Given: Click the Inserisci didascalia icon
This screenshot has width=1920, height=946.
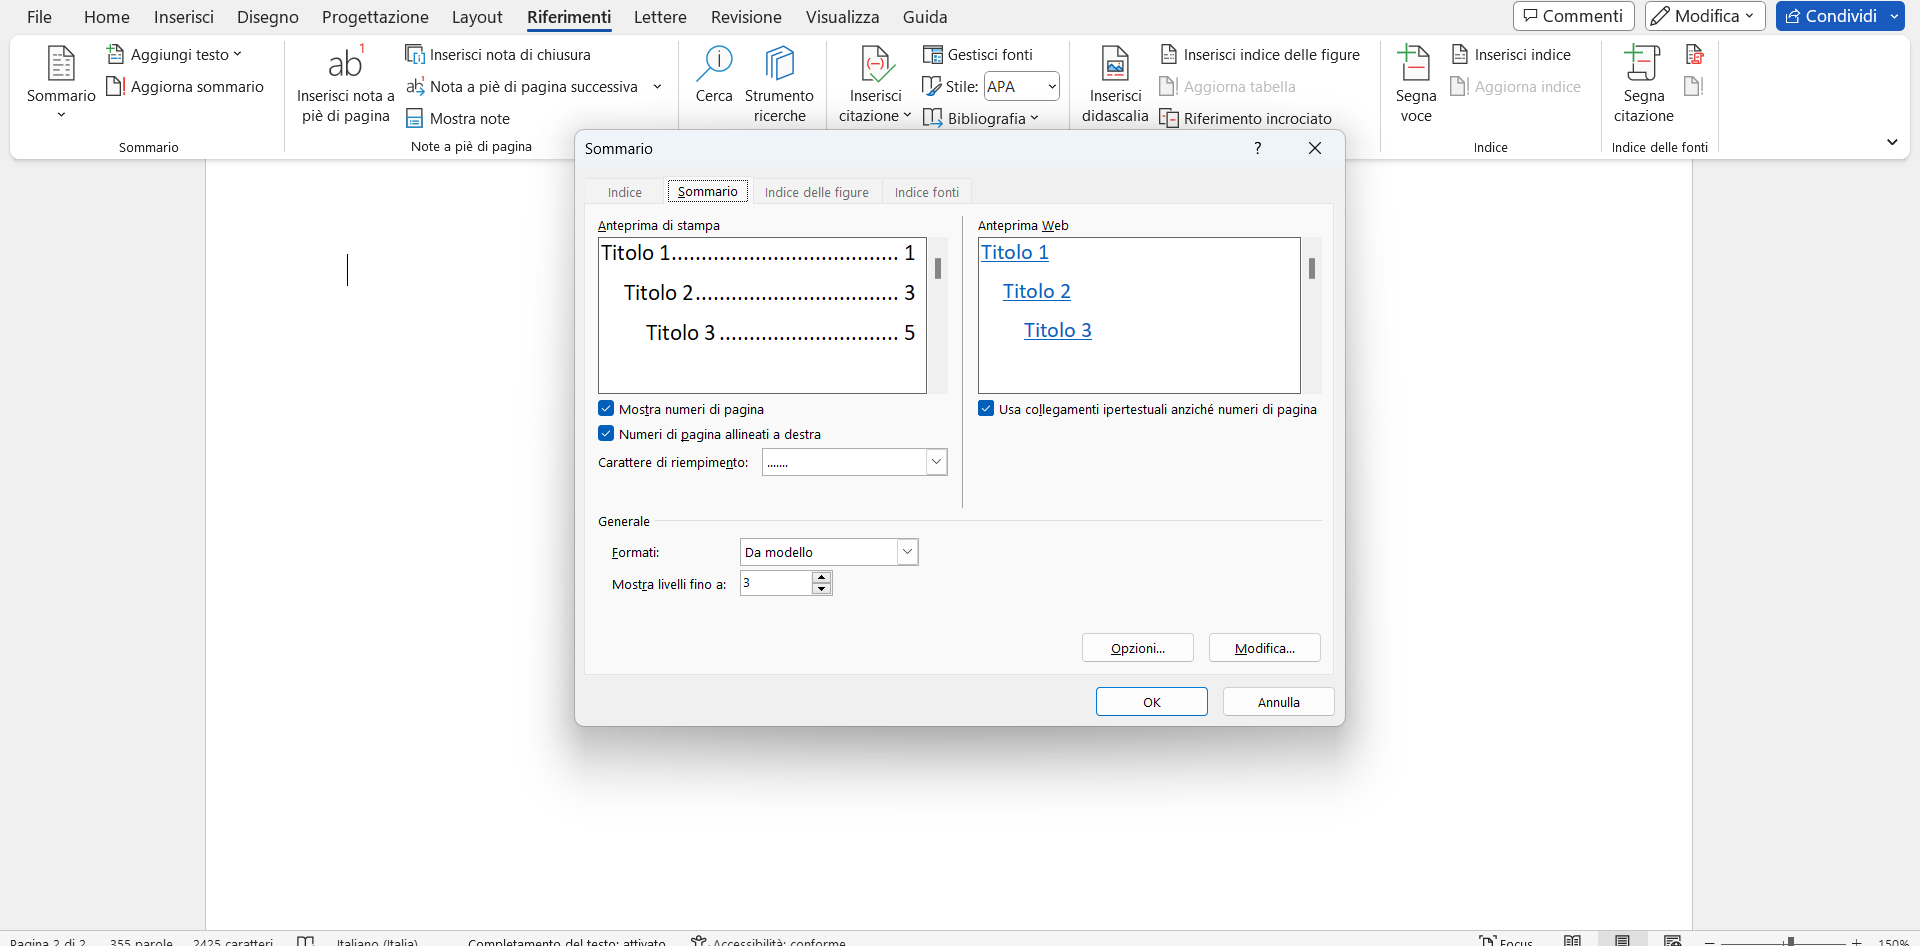Looking at the screenshot, I should (x=1115, y=64).
